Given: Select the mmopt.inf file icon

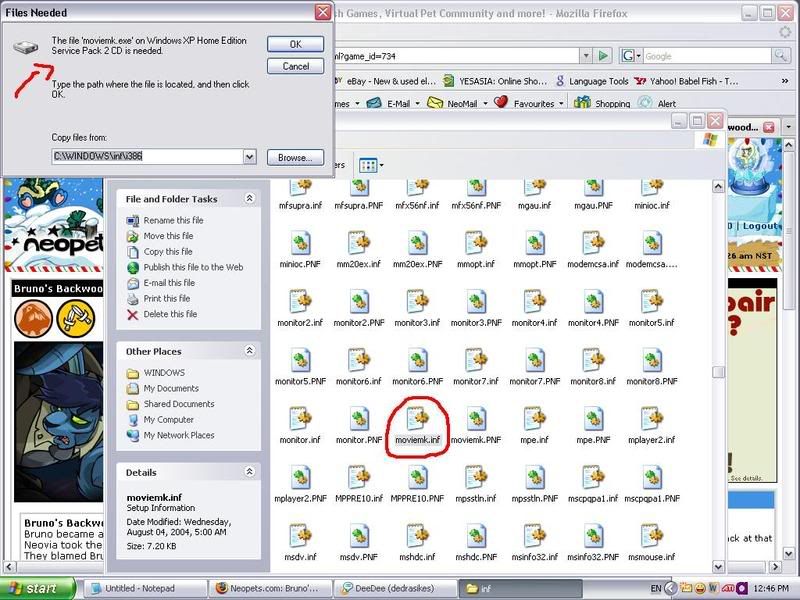Looking at the screenshot, I should pyautogui.click(x=476, y=243).
